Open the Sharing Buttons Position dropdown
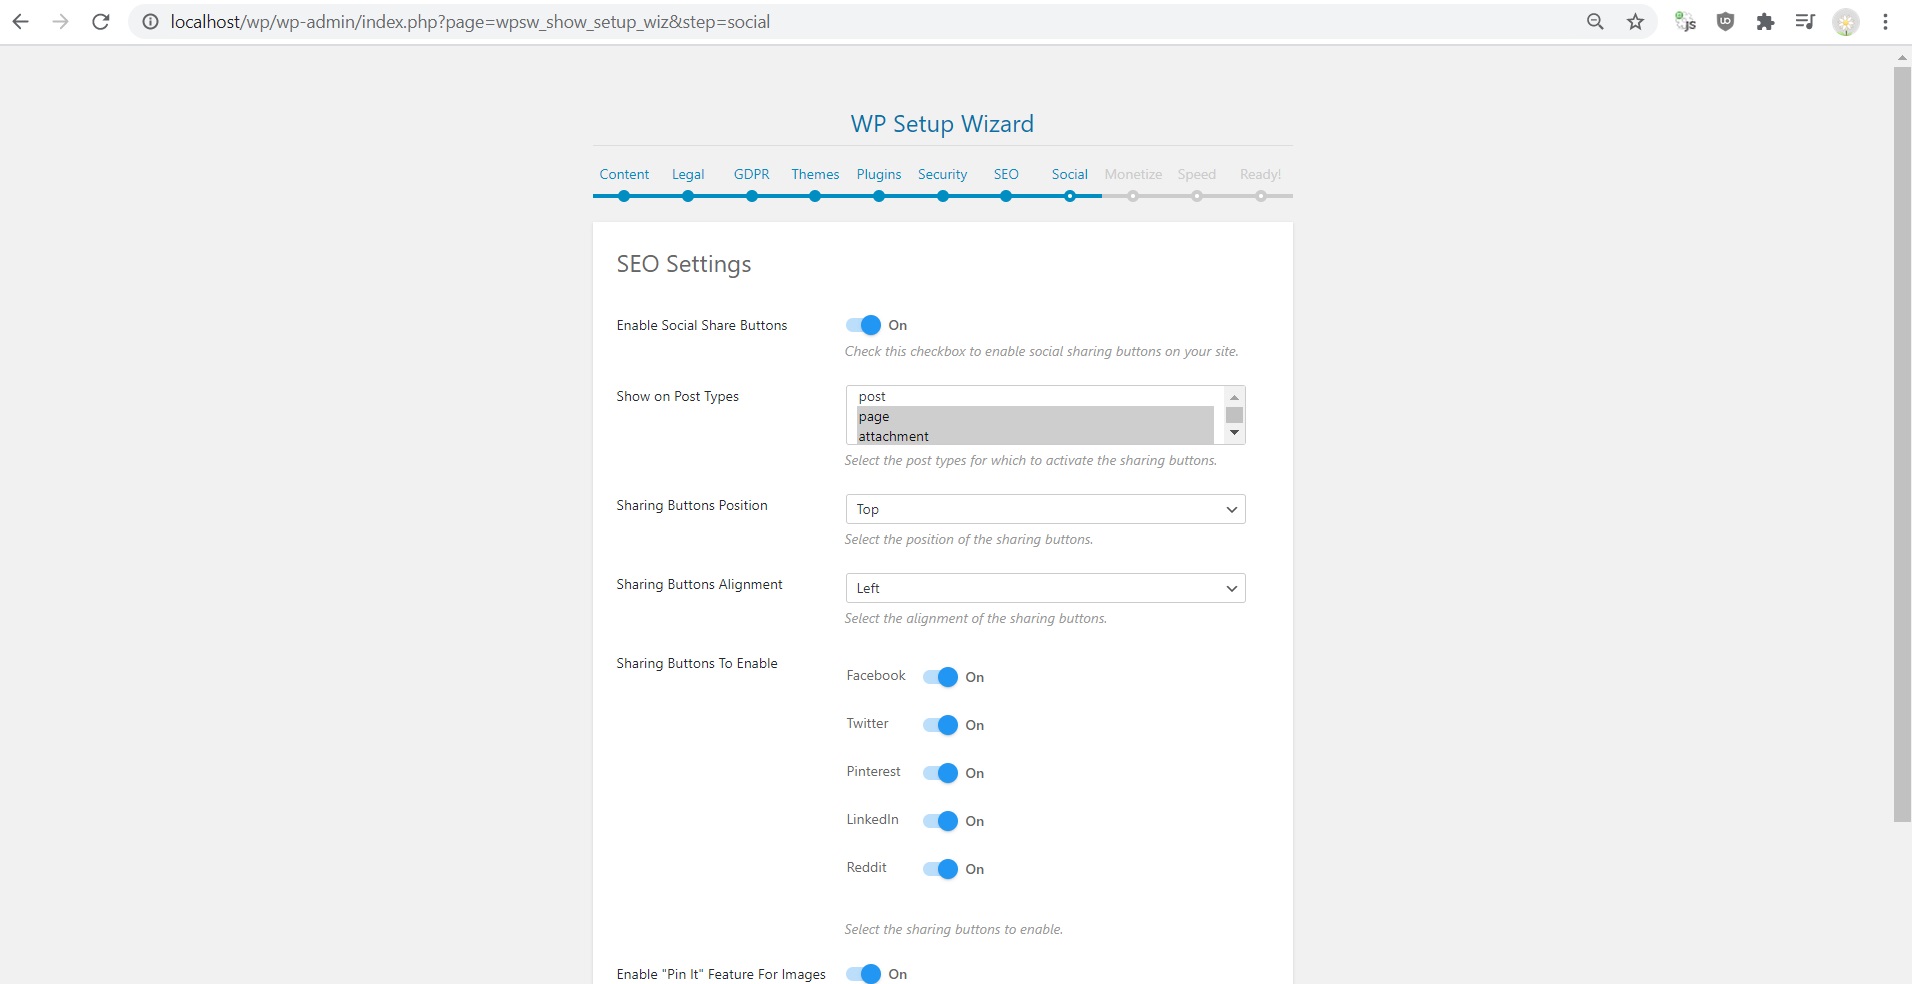Image resolution: width=1912 pixels, height=984 pixels. coord(1044,509)
